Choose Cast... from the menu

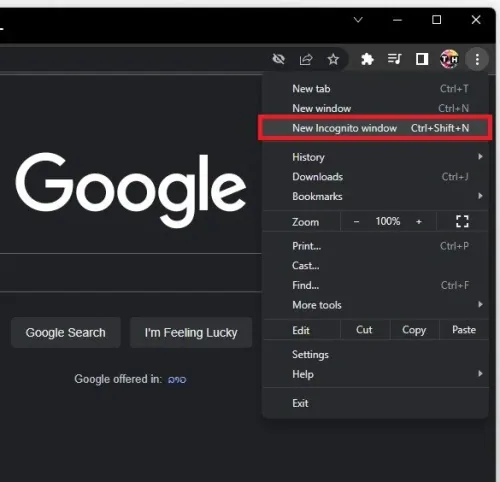(375, 266)
